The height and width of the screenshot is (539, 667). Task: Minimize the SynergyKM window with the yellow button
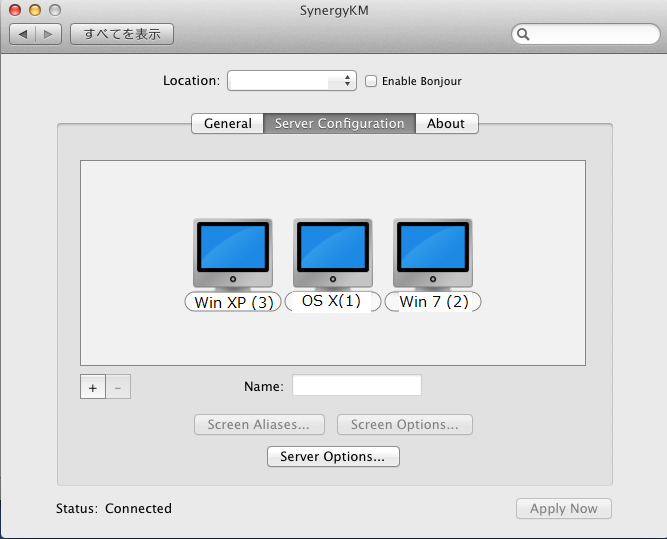[x=35, y=10]
